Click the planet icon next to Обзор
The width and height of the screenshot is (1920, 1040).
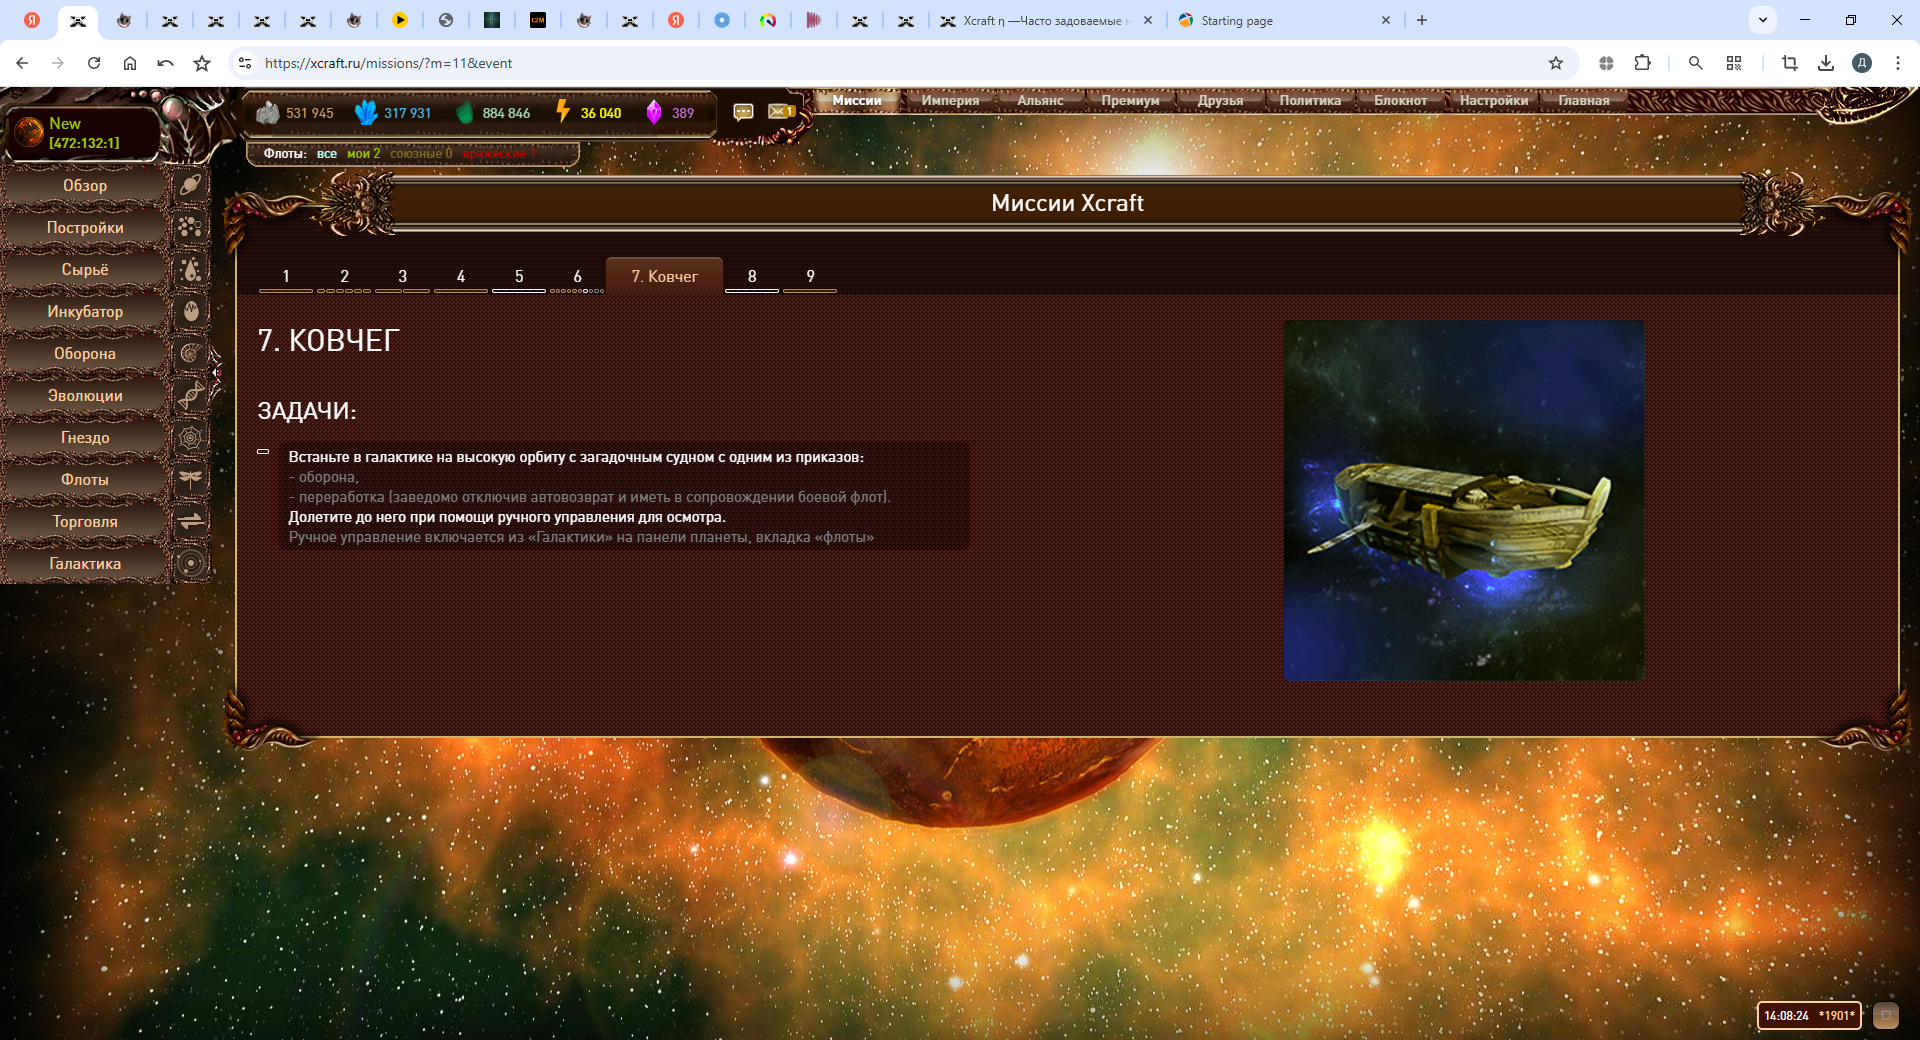point(190,185)
